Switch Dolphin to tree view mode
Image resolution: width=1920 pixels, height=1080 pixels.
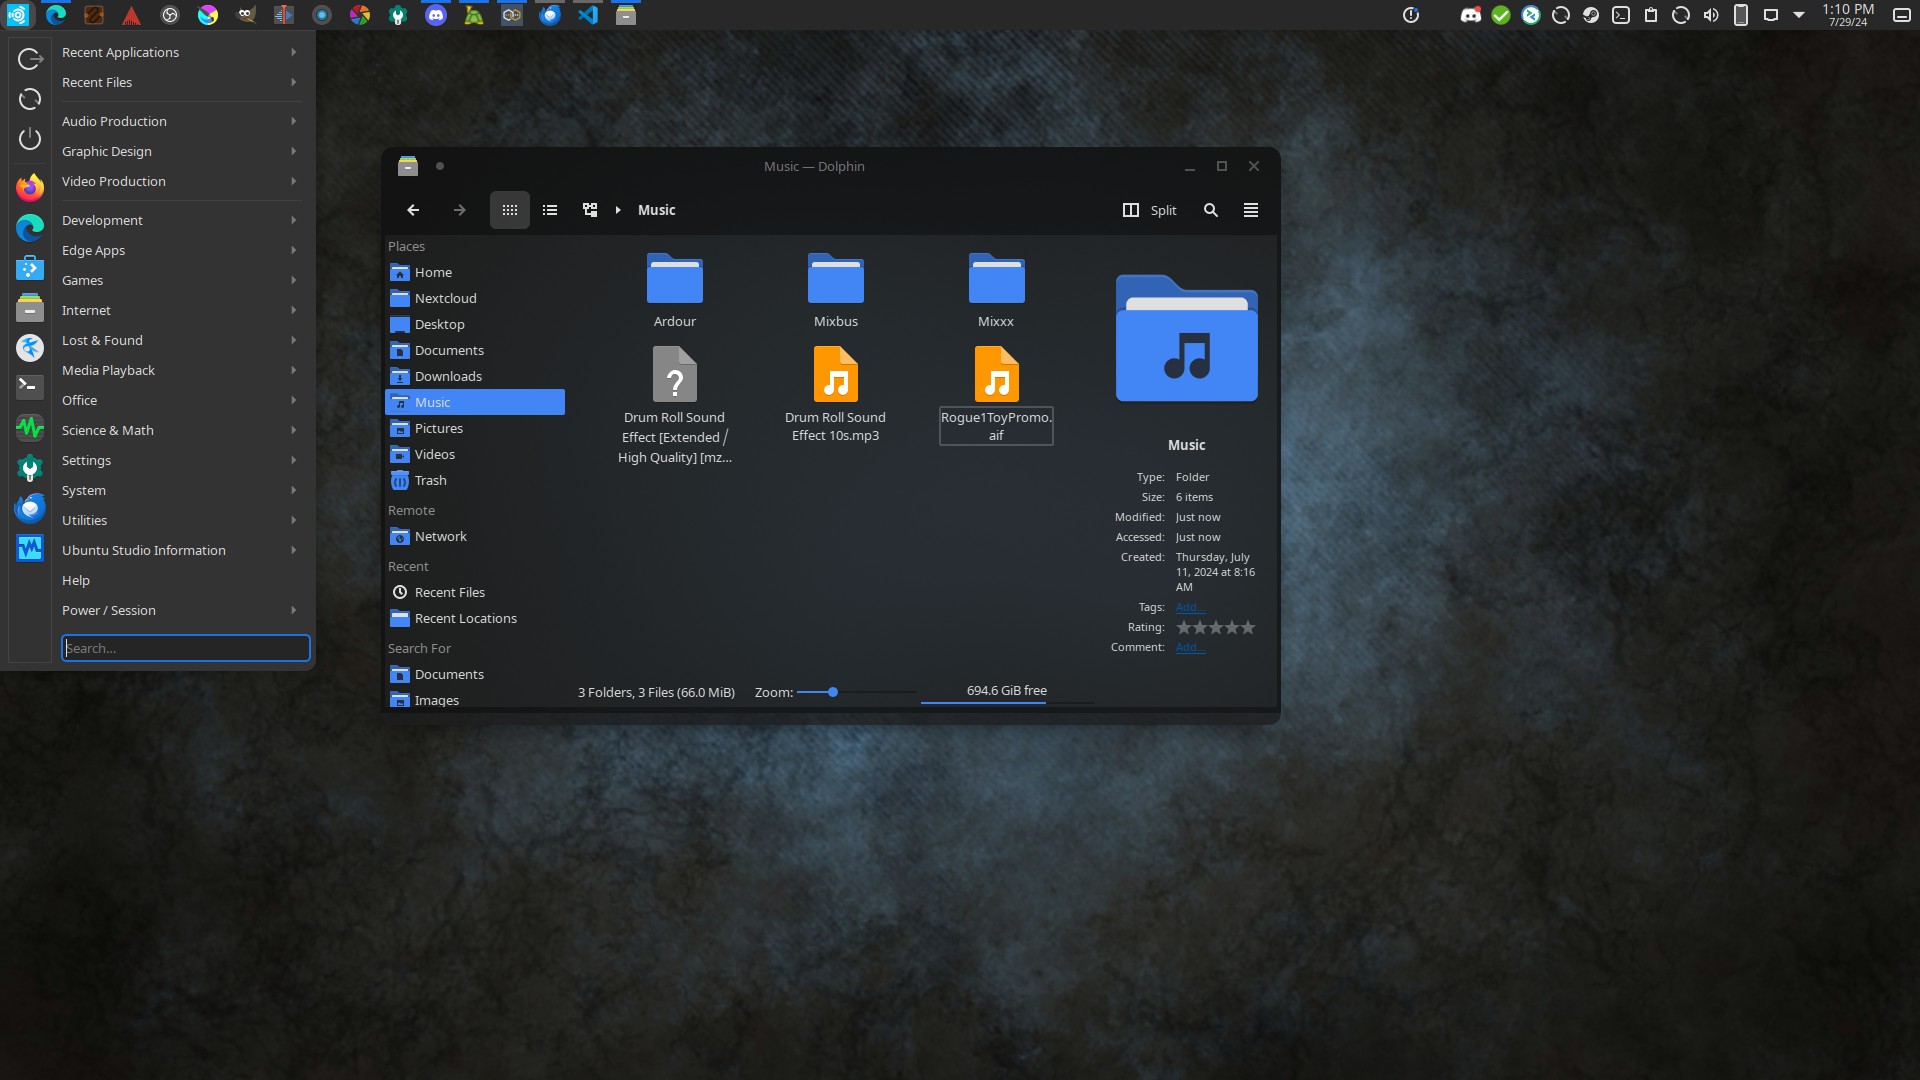[x=590, y=210]
